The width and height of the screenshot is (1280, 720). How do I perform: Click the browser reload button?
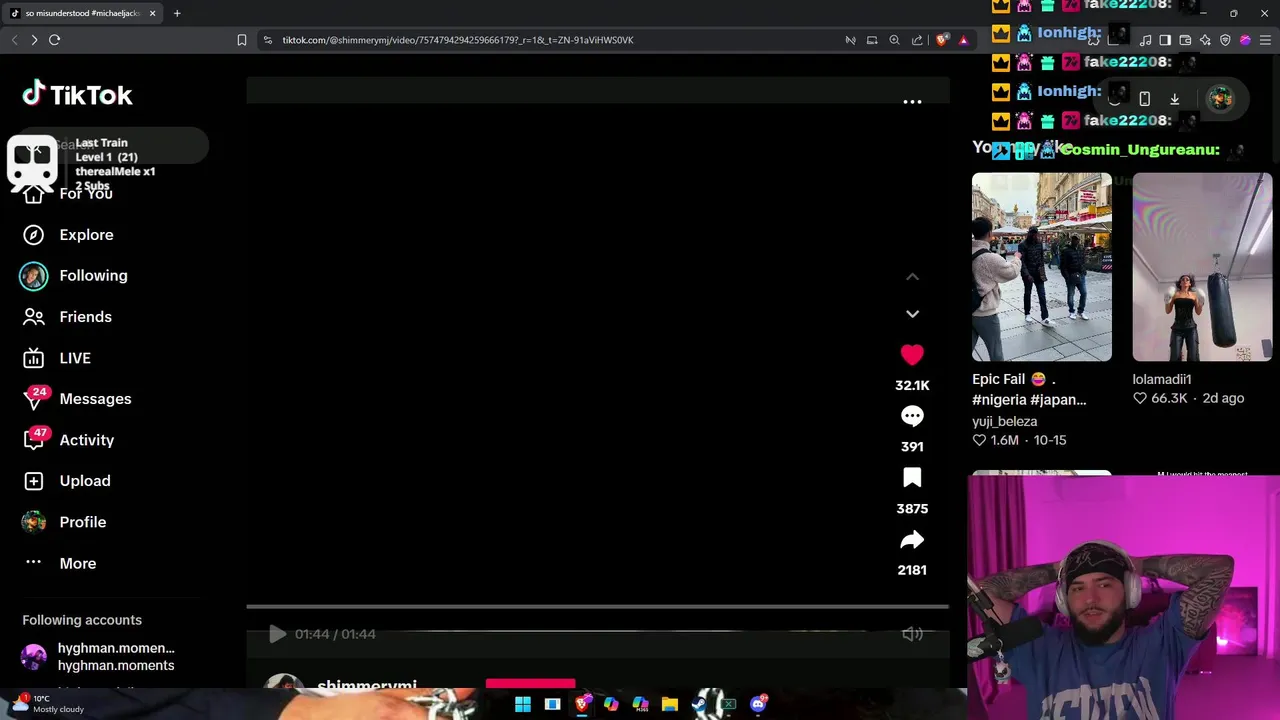click(54, 40)
